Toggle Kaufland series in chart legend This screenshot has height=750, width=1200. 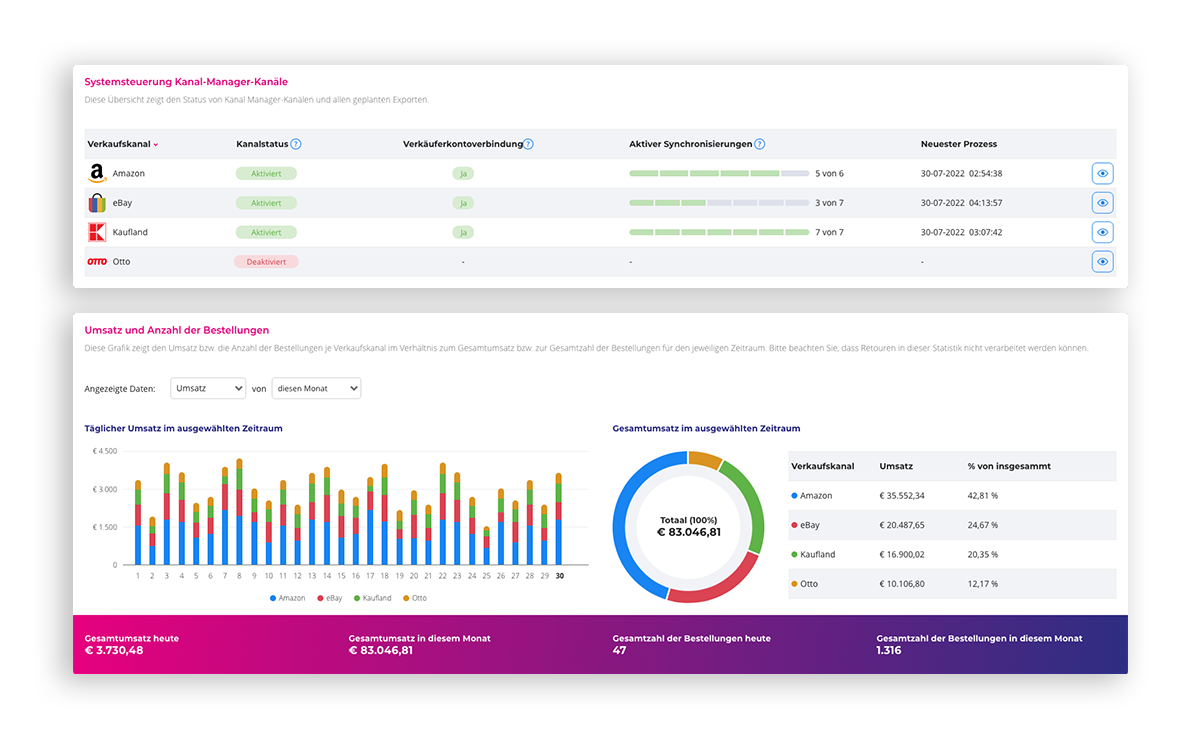click(x=372, y=598)
